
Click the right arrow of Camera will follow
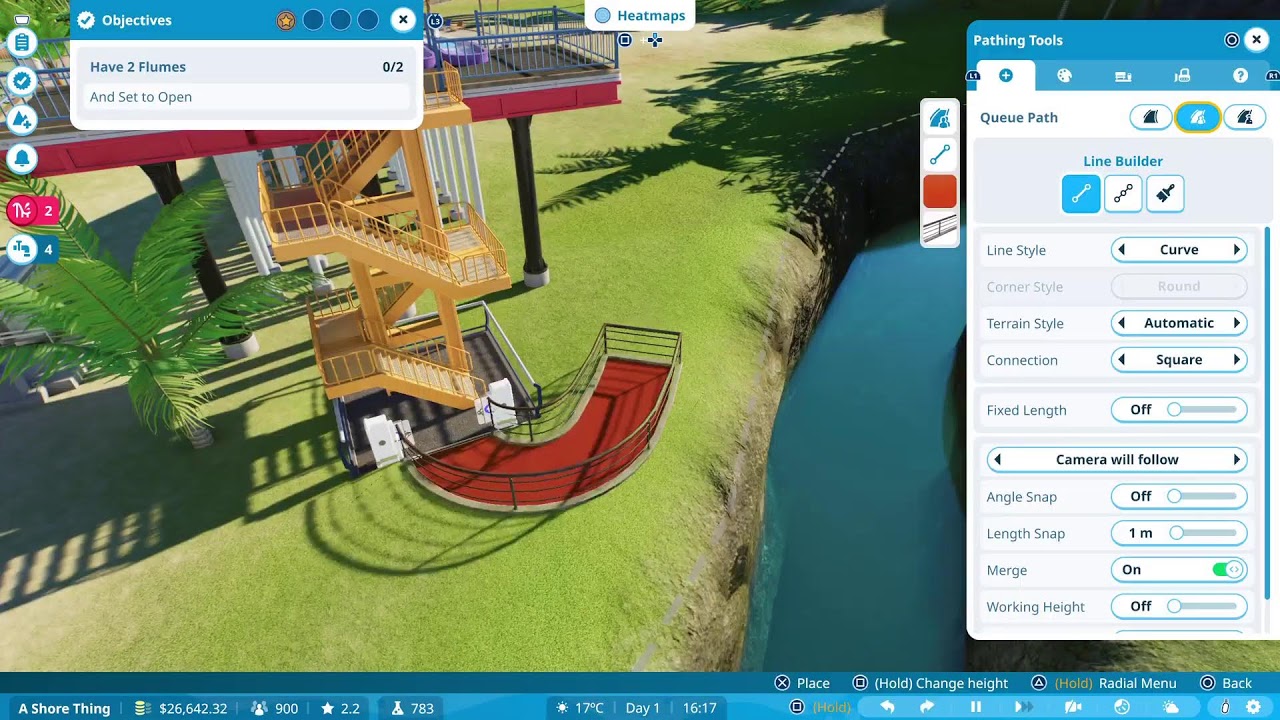tap(1237, 460)
